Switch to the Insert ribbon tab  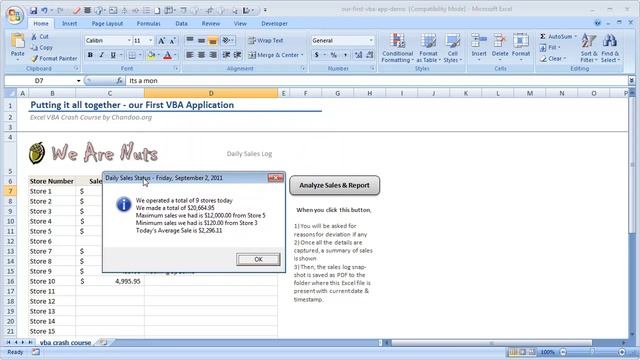69,24
